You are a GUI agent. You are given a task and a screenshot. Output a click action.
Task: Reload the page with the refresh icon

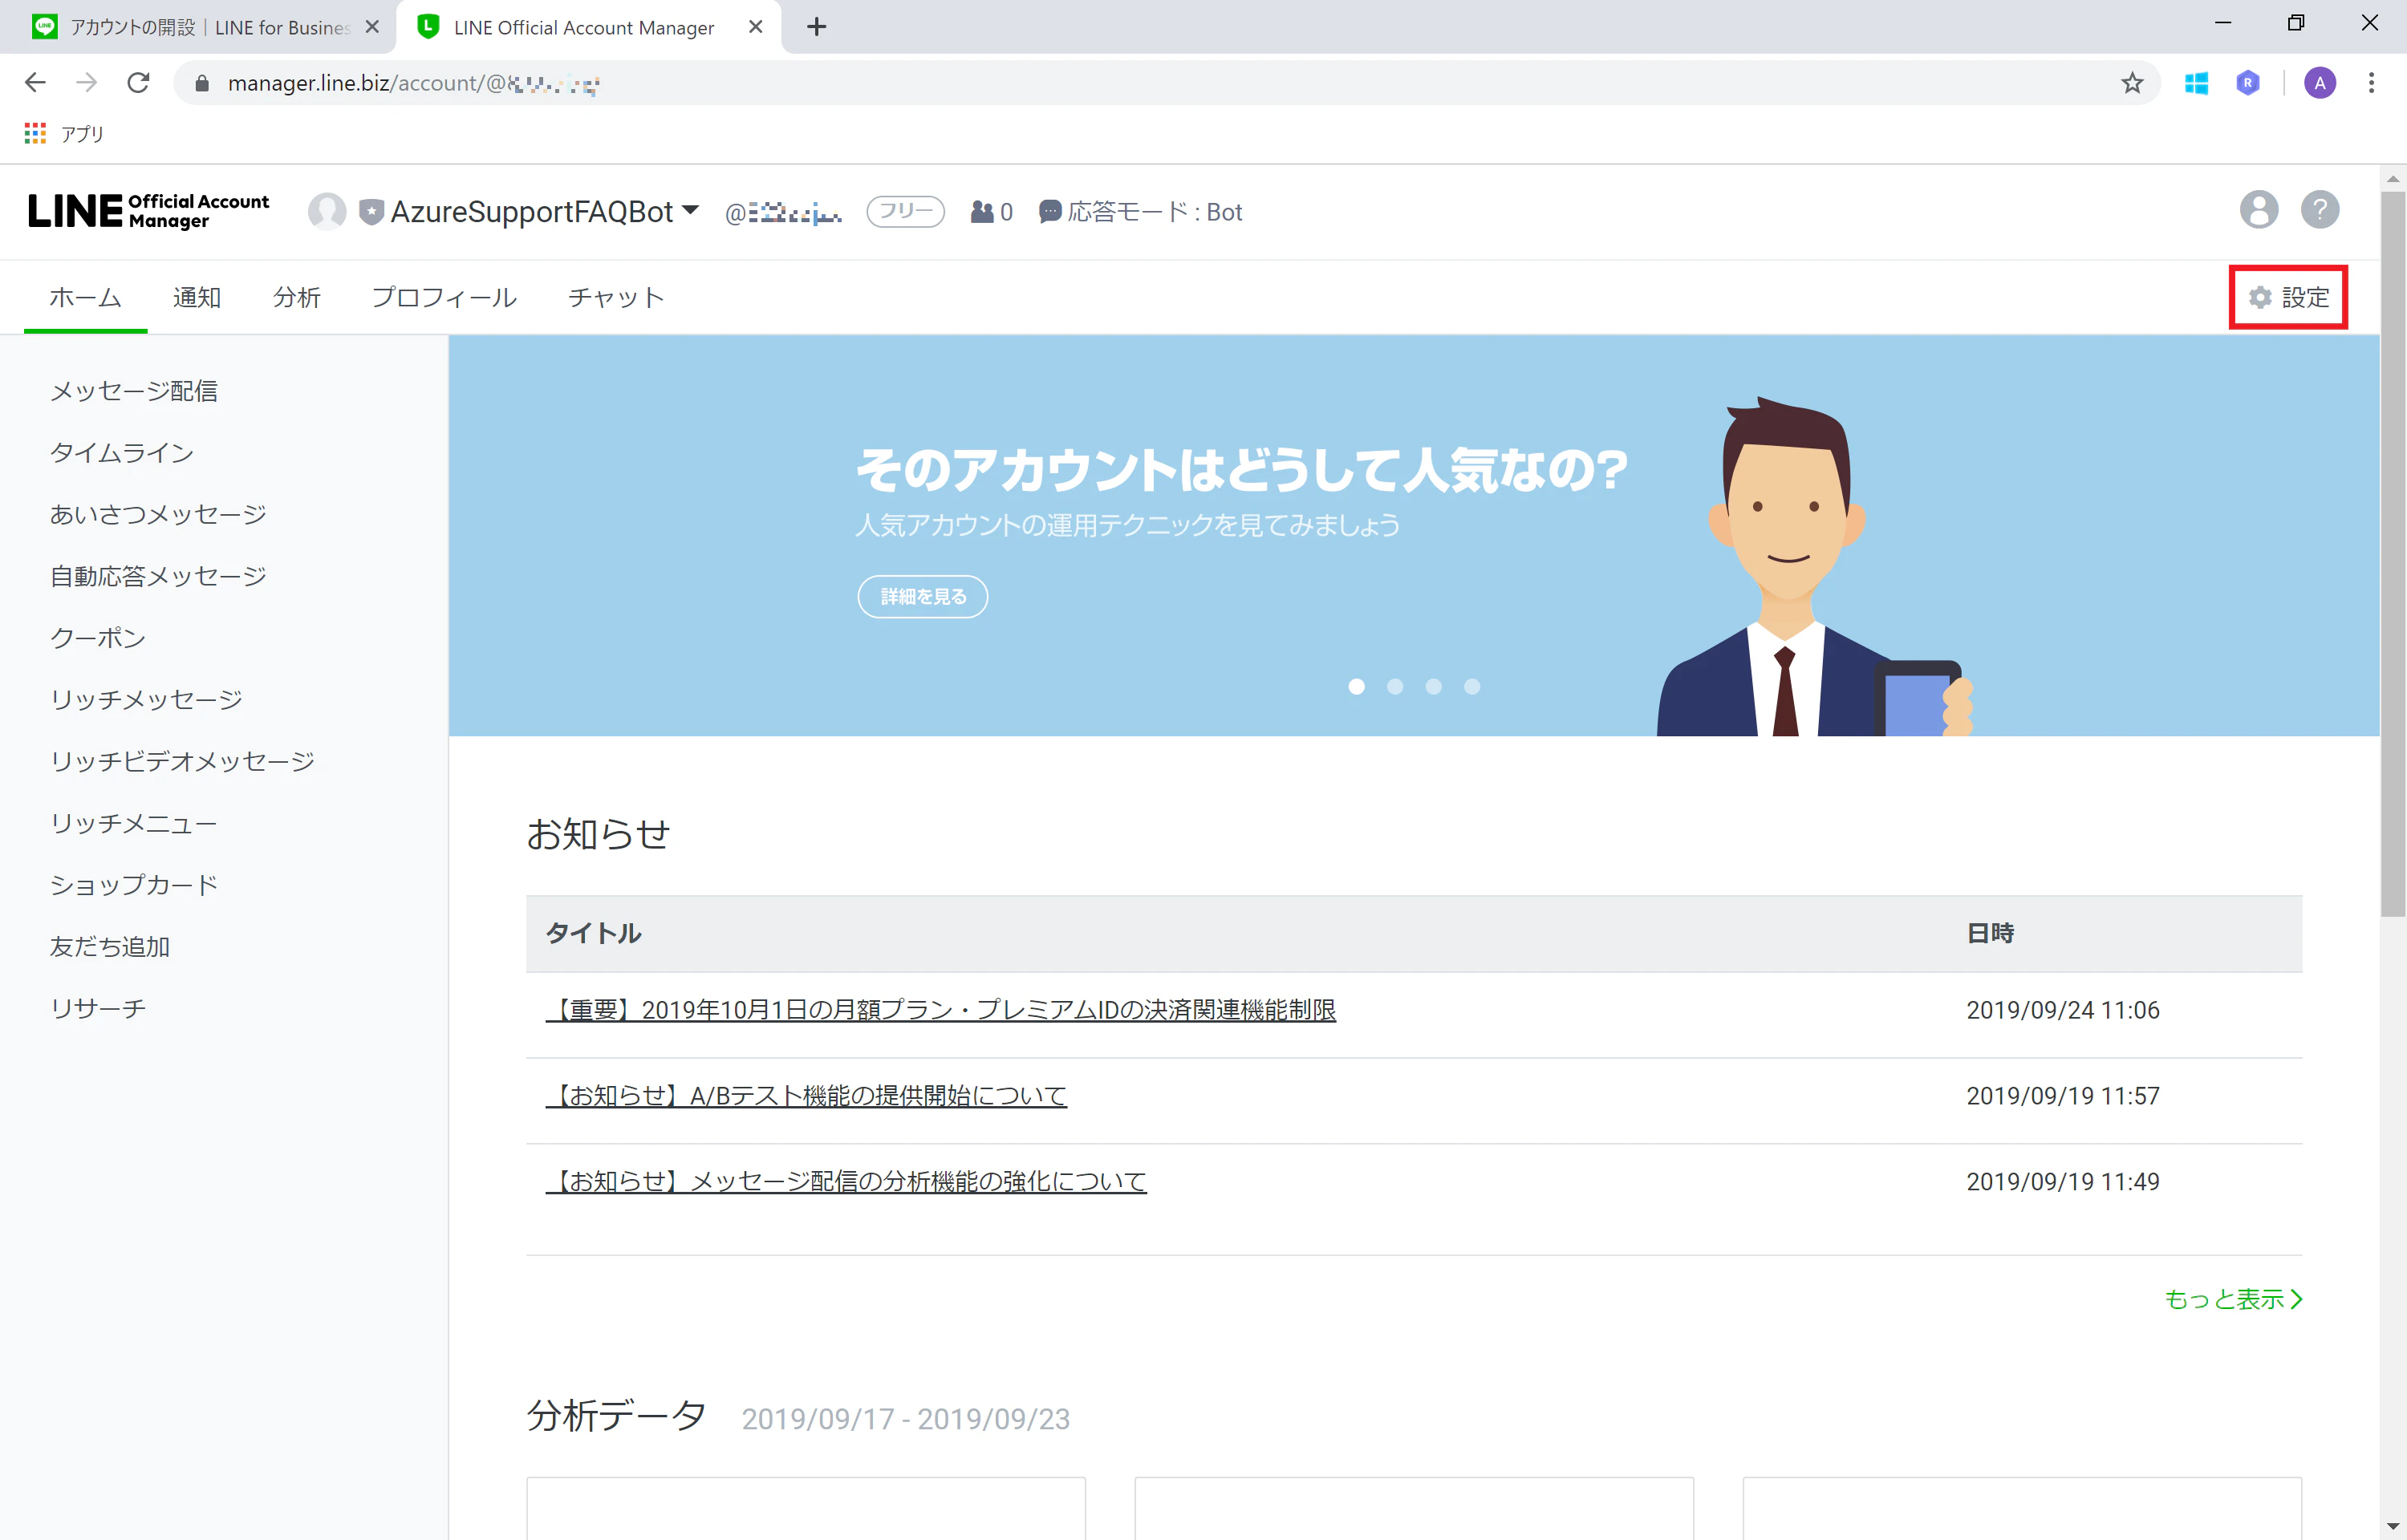pyautogui.click(x=138, y=83)
